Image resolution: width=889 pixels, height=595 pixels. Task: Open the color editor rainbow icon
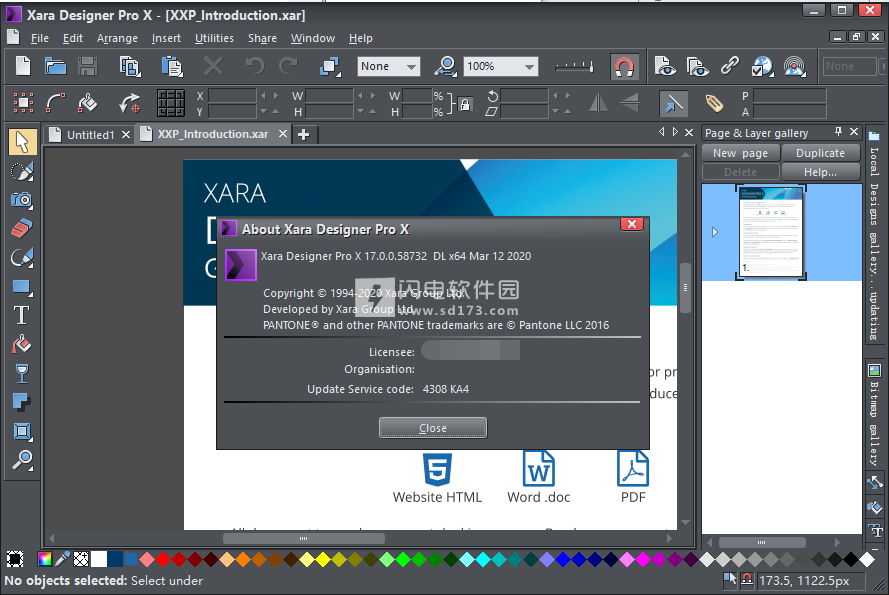tap(44, 559)
